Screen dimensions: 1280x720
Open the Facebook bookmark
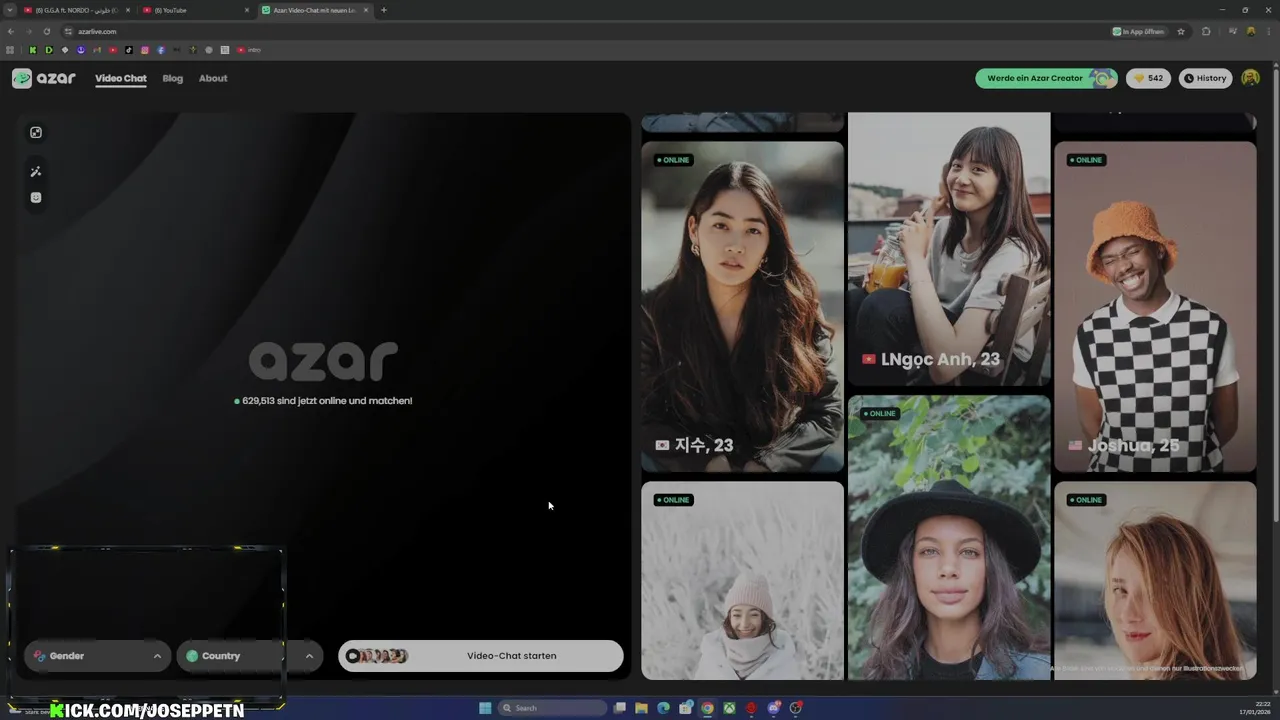tap(161, 49)
